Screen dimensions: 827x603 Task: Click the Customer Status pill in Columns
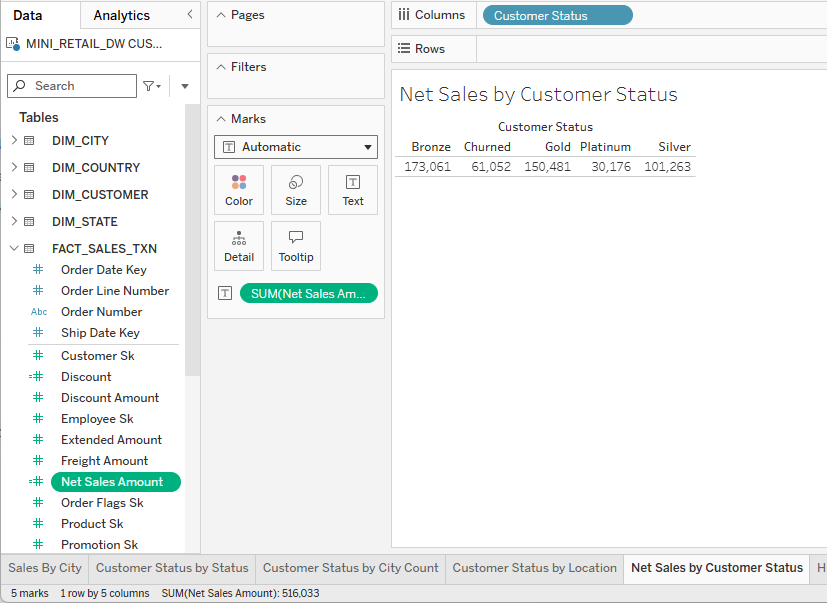557,15
